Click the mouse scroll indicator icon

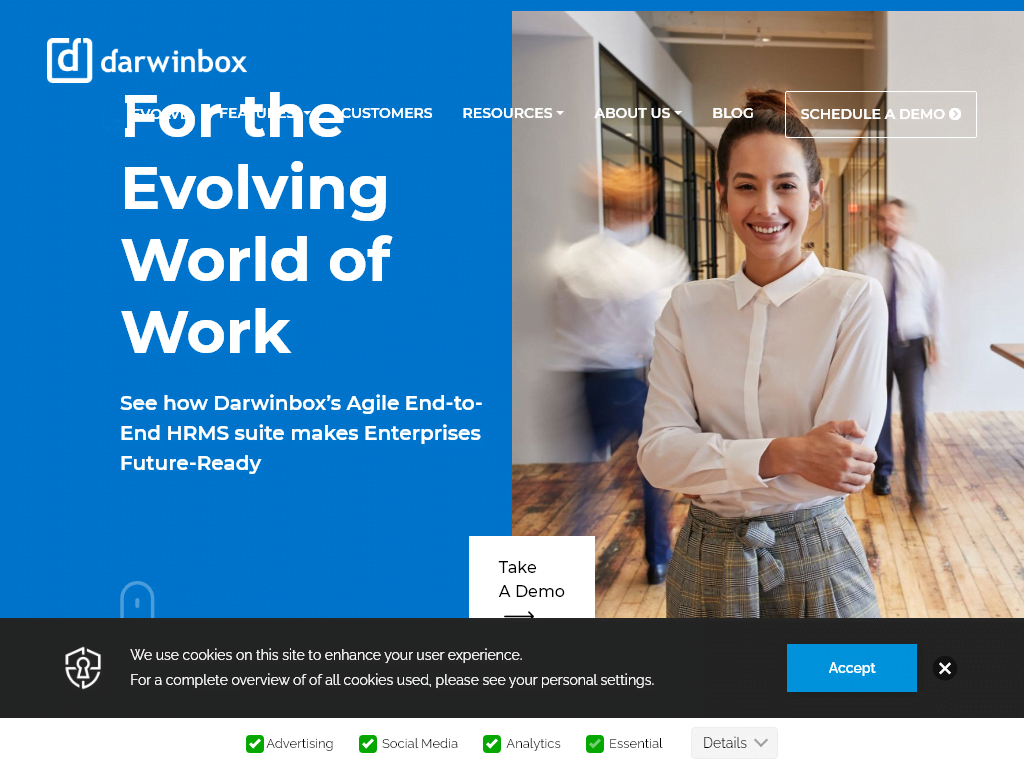(x=137, y=600)
